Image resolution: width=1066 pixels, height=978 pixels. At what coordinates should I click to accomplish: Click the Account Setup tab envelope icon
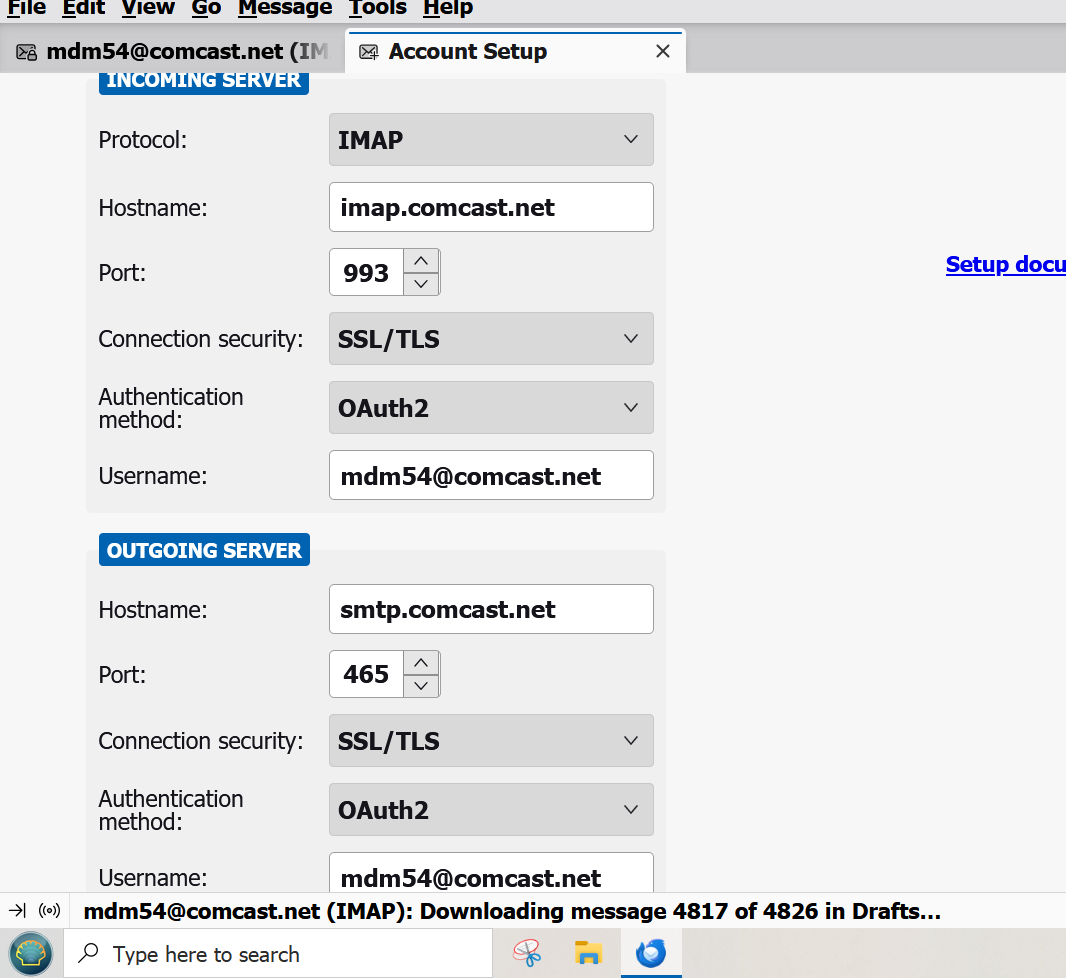pos(368,52)
